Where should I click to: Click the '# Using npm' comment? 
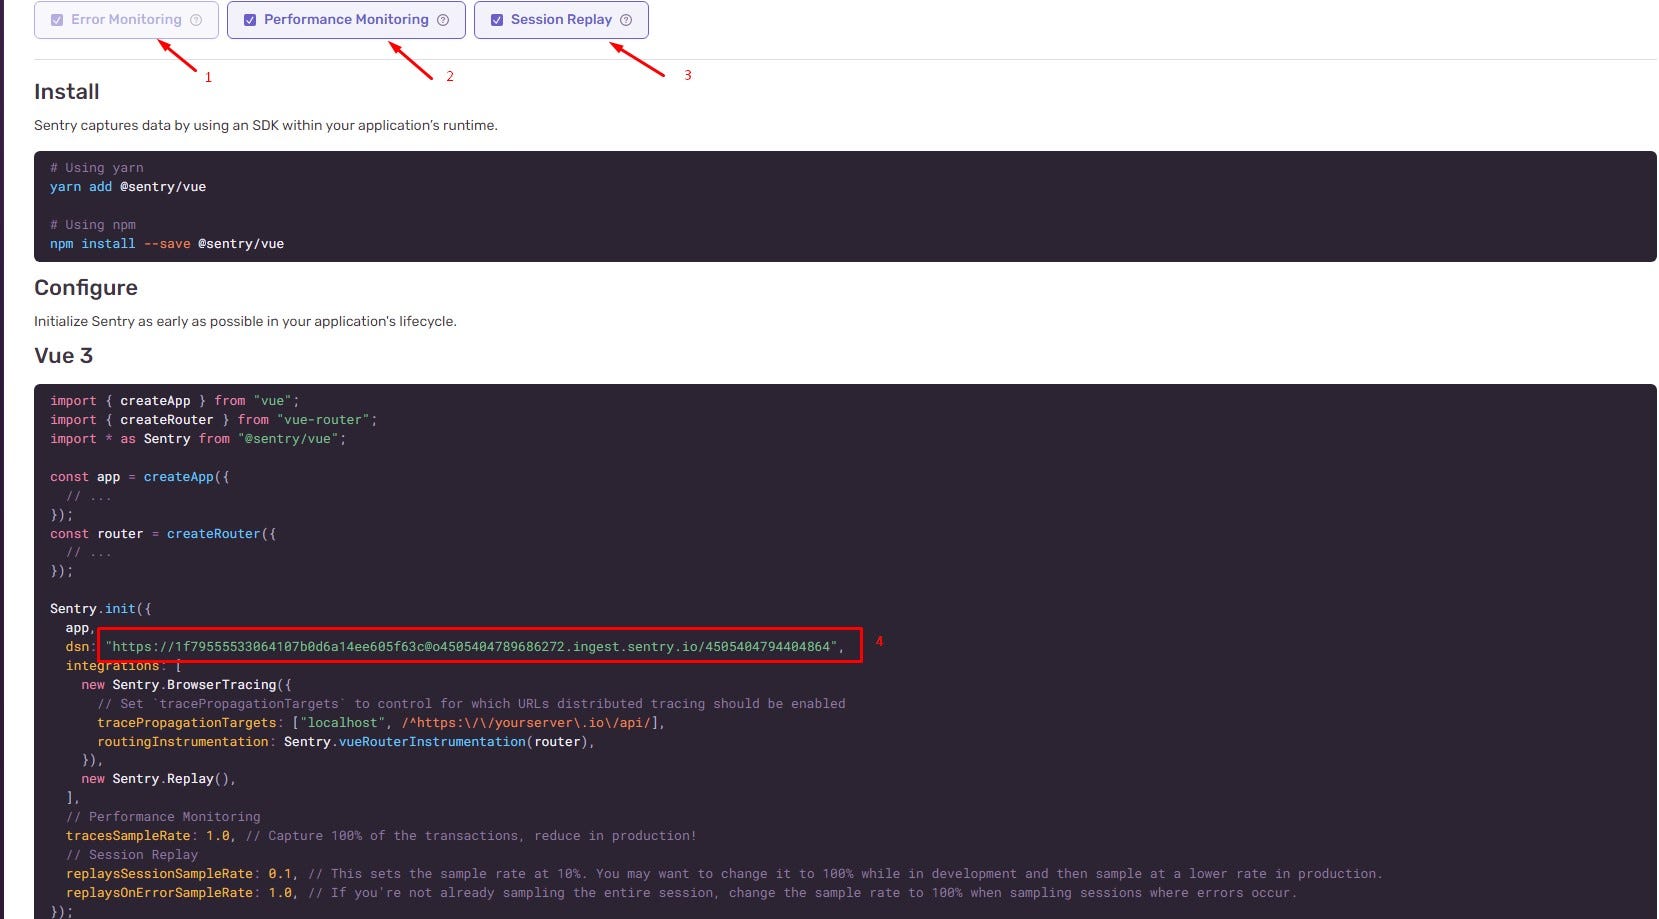[93, 225]
